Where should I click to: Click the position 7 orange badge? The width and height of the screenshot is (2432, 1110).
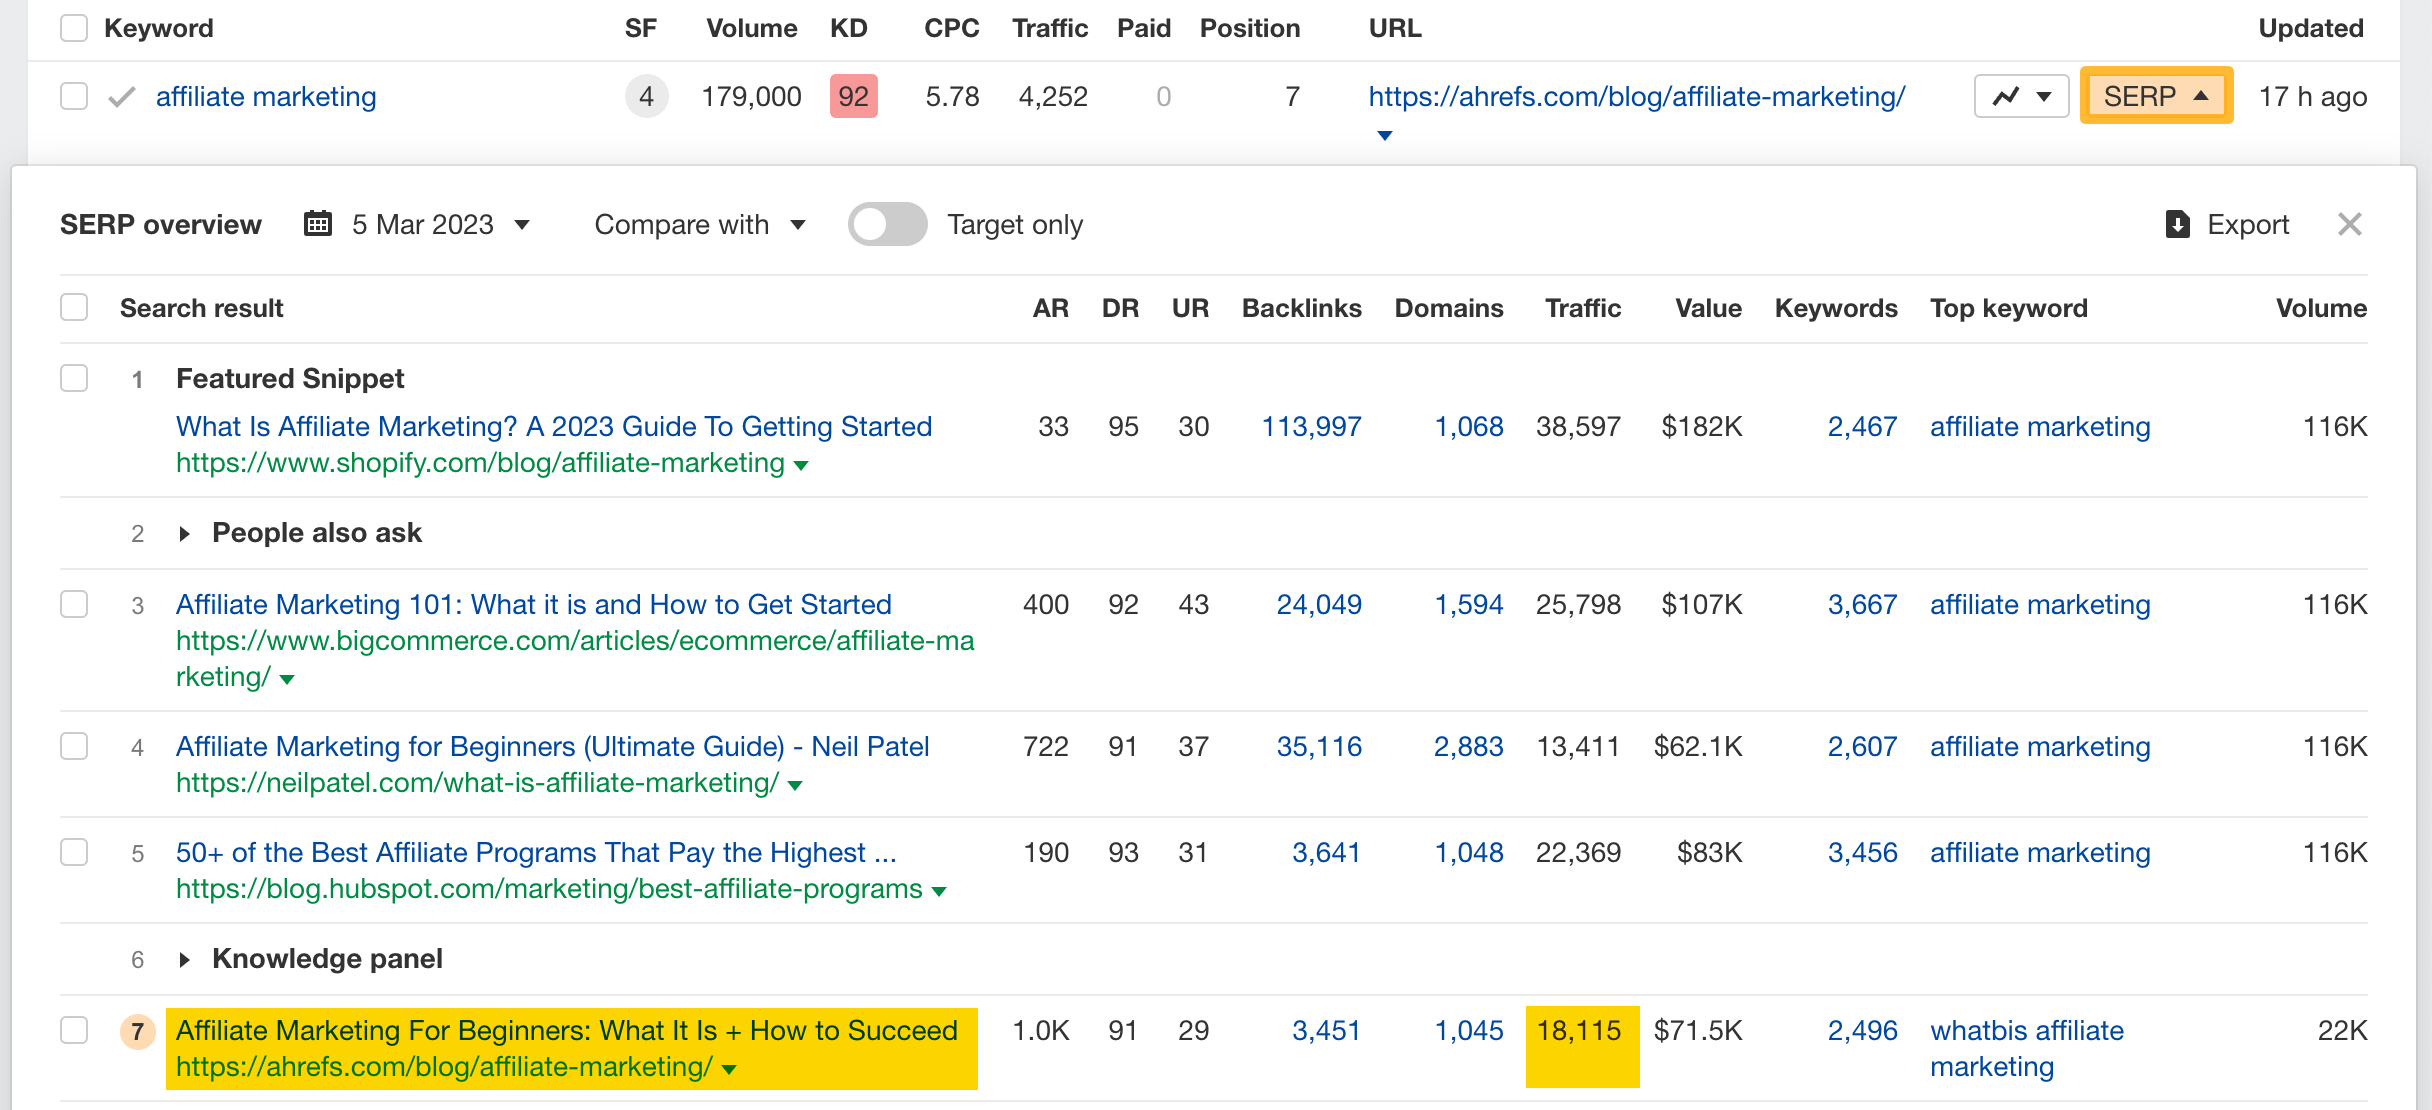pyautogui.click(x=137, y=1031)
